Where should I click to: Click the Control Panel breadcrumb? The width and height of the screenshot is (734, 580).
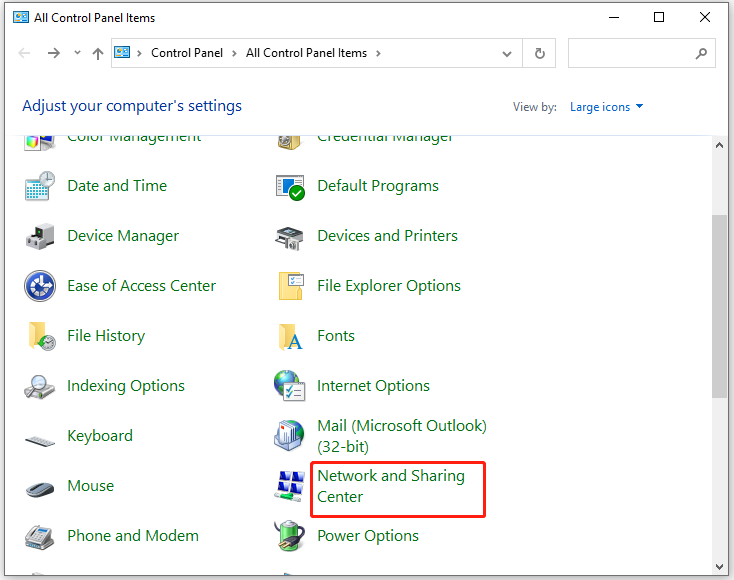(185, 54)
